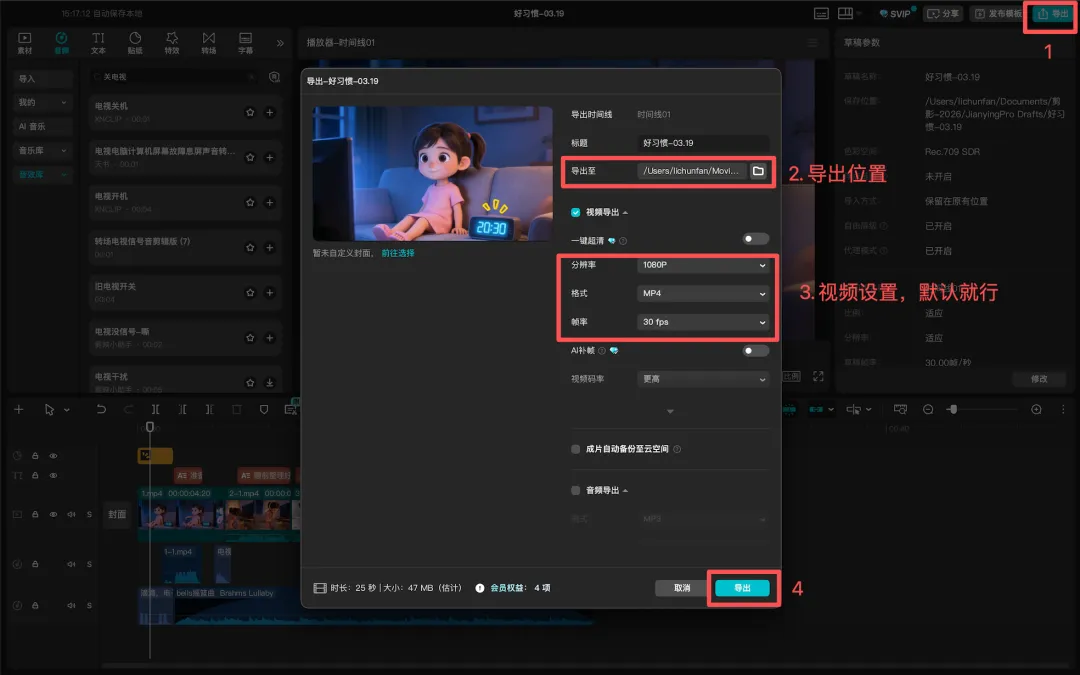Add 电视没信号–嘶 sound to the timeline
1080x675 pixels.
[270, 338]
